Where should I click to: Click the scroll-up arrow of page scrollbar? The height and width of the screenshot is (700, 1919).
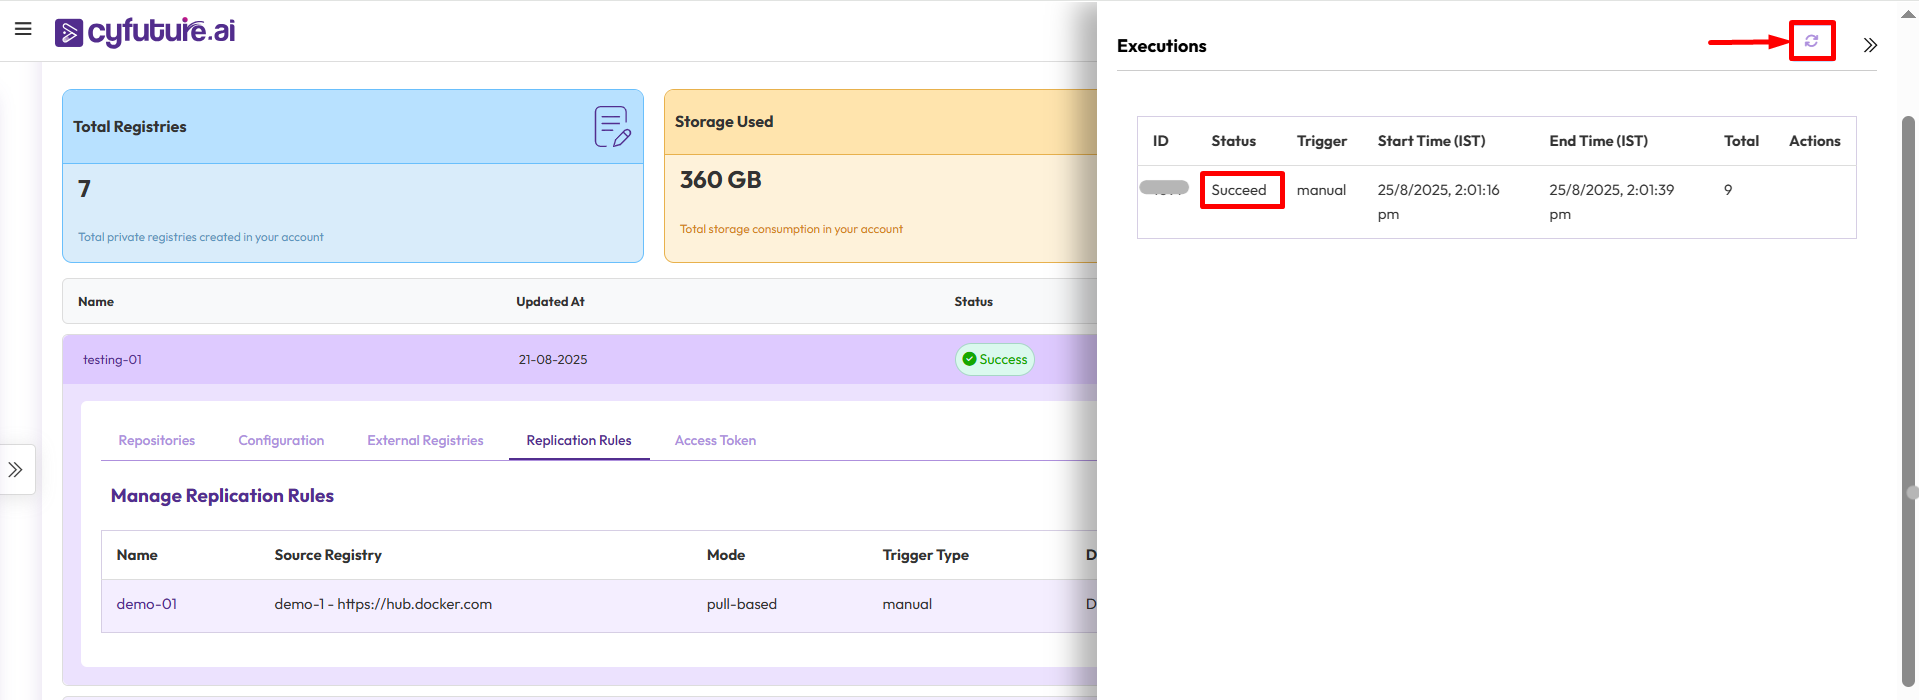tap(1908, 14)
